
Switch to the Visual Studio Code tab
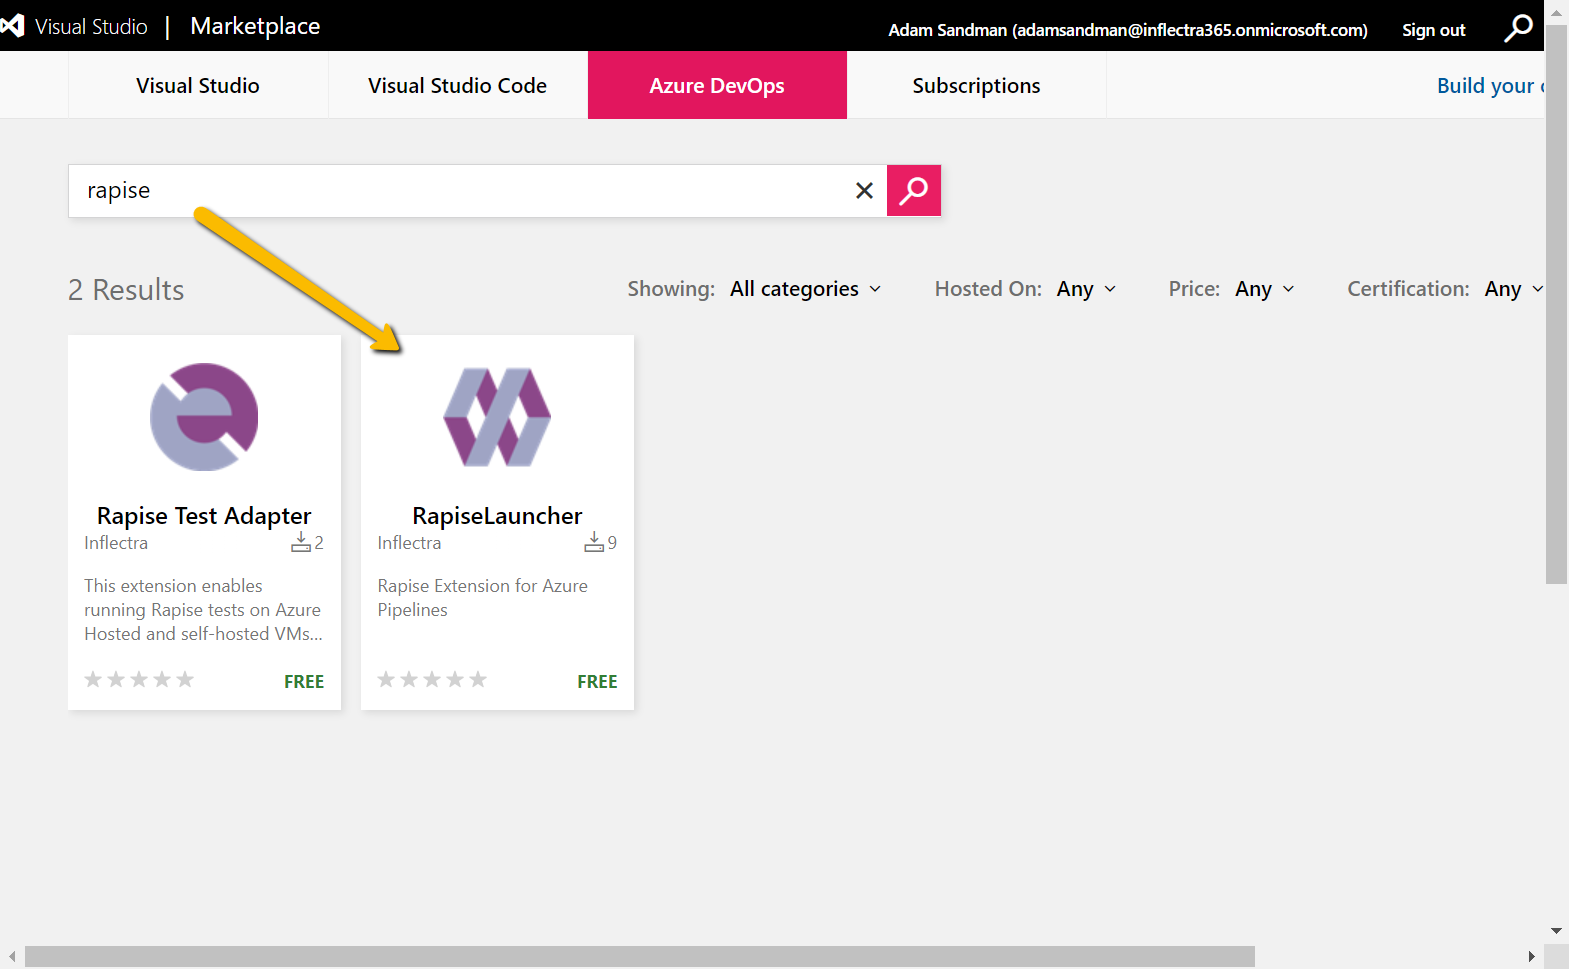(x=458, y=86)
